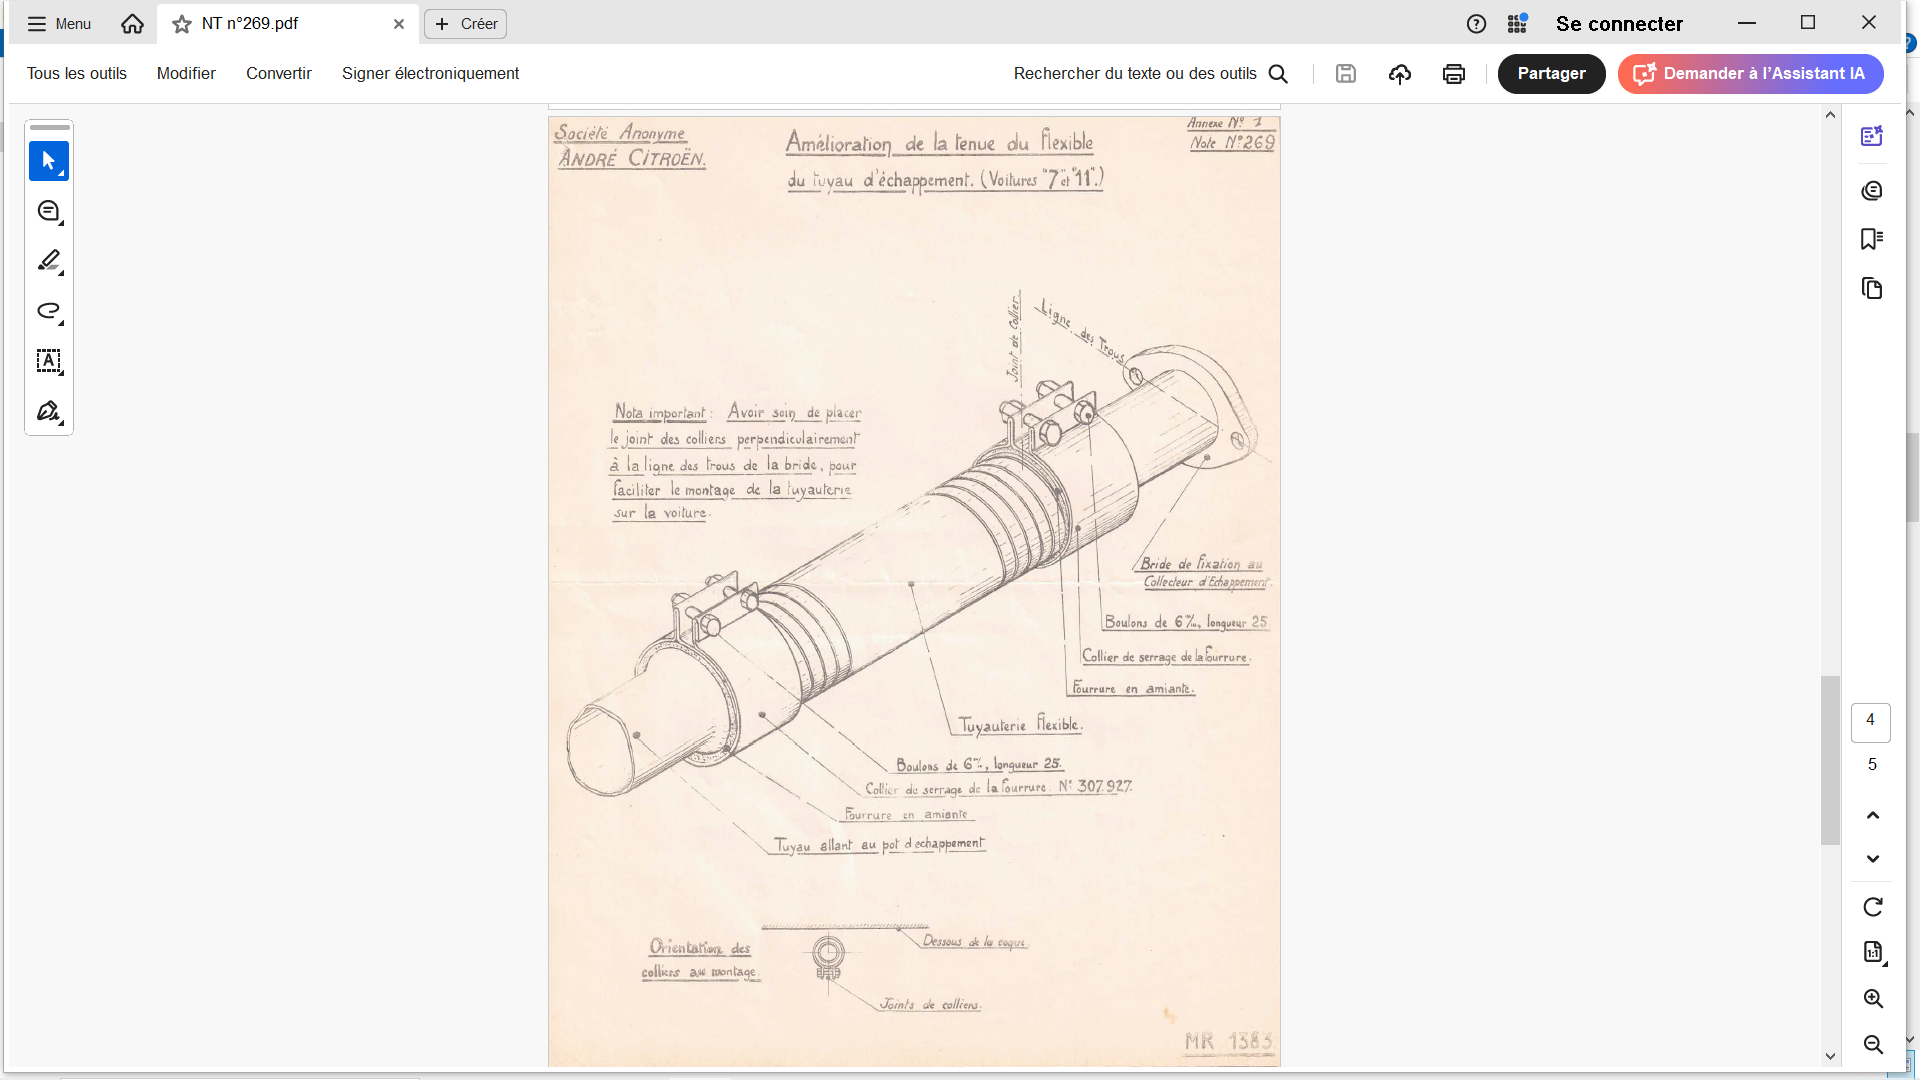Click the page number 4 field
1920x1080 pixels.
pos(1870,721)
